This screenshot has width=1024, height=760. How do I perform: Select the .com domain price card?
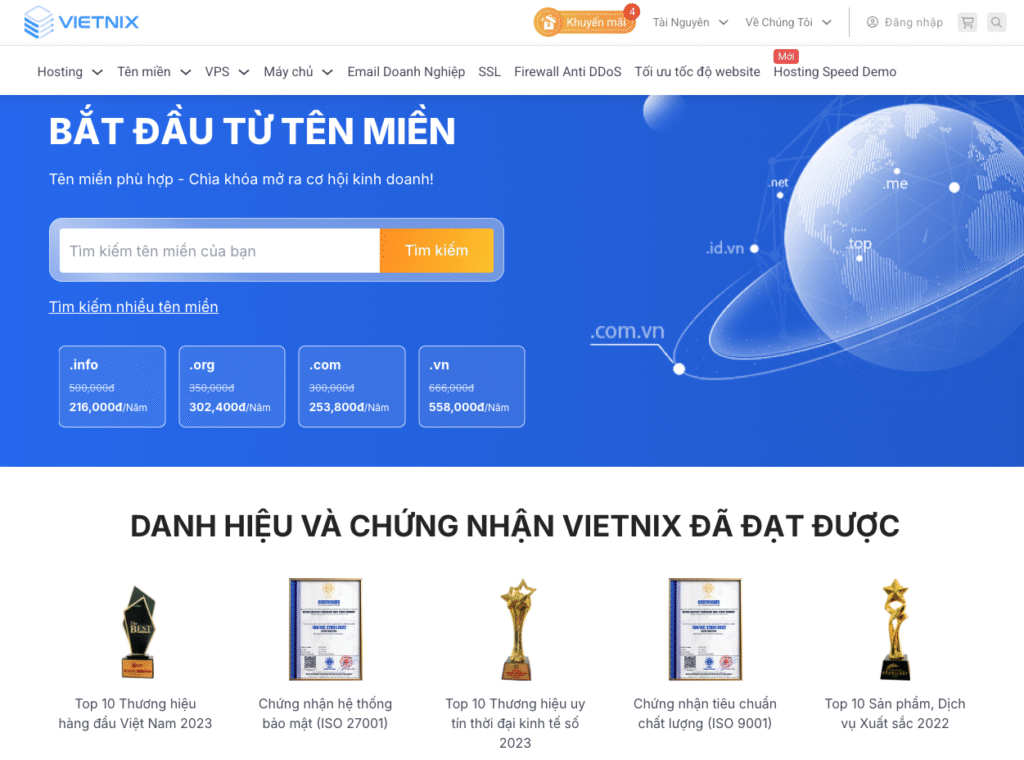351,387
